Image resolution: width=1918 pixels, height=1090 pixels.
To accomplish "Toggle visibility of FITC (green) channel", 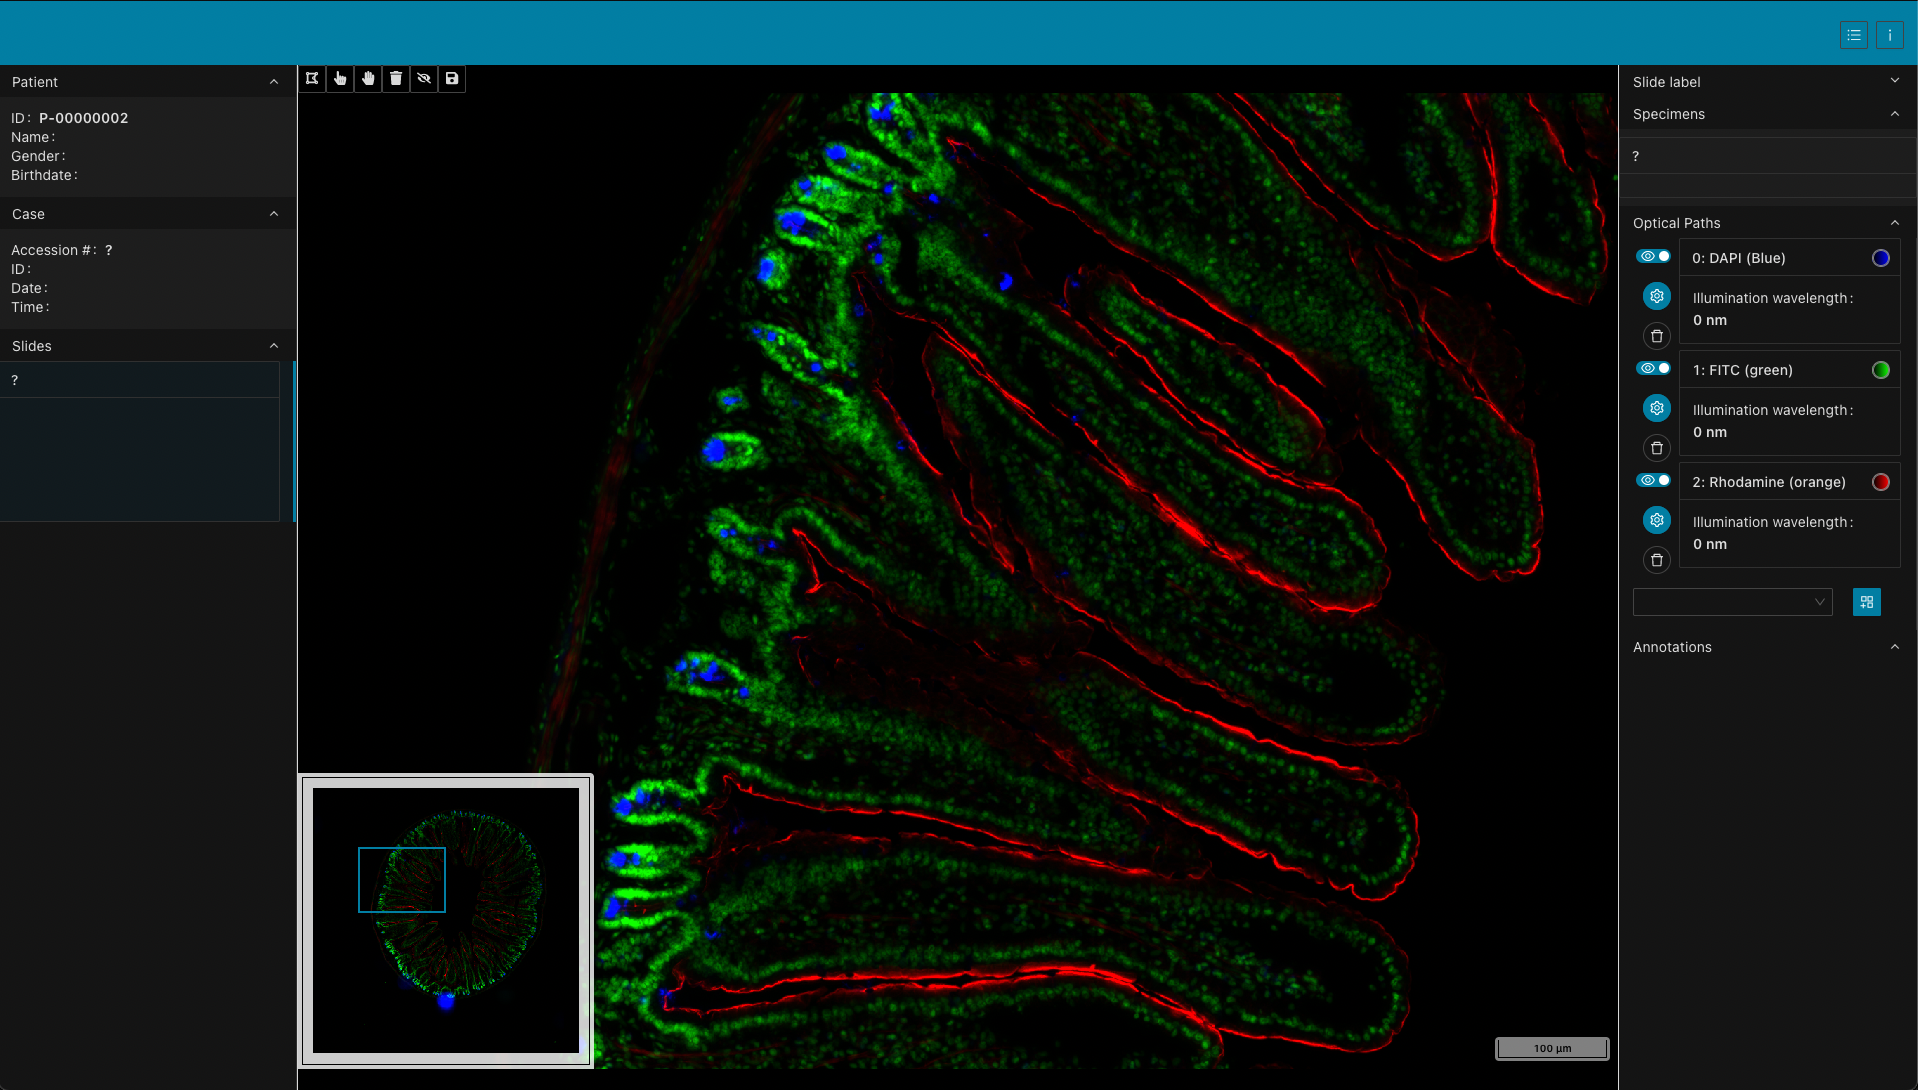I will [x=1653, y=369].
